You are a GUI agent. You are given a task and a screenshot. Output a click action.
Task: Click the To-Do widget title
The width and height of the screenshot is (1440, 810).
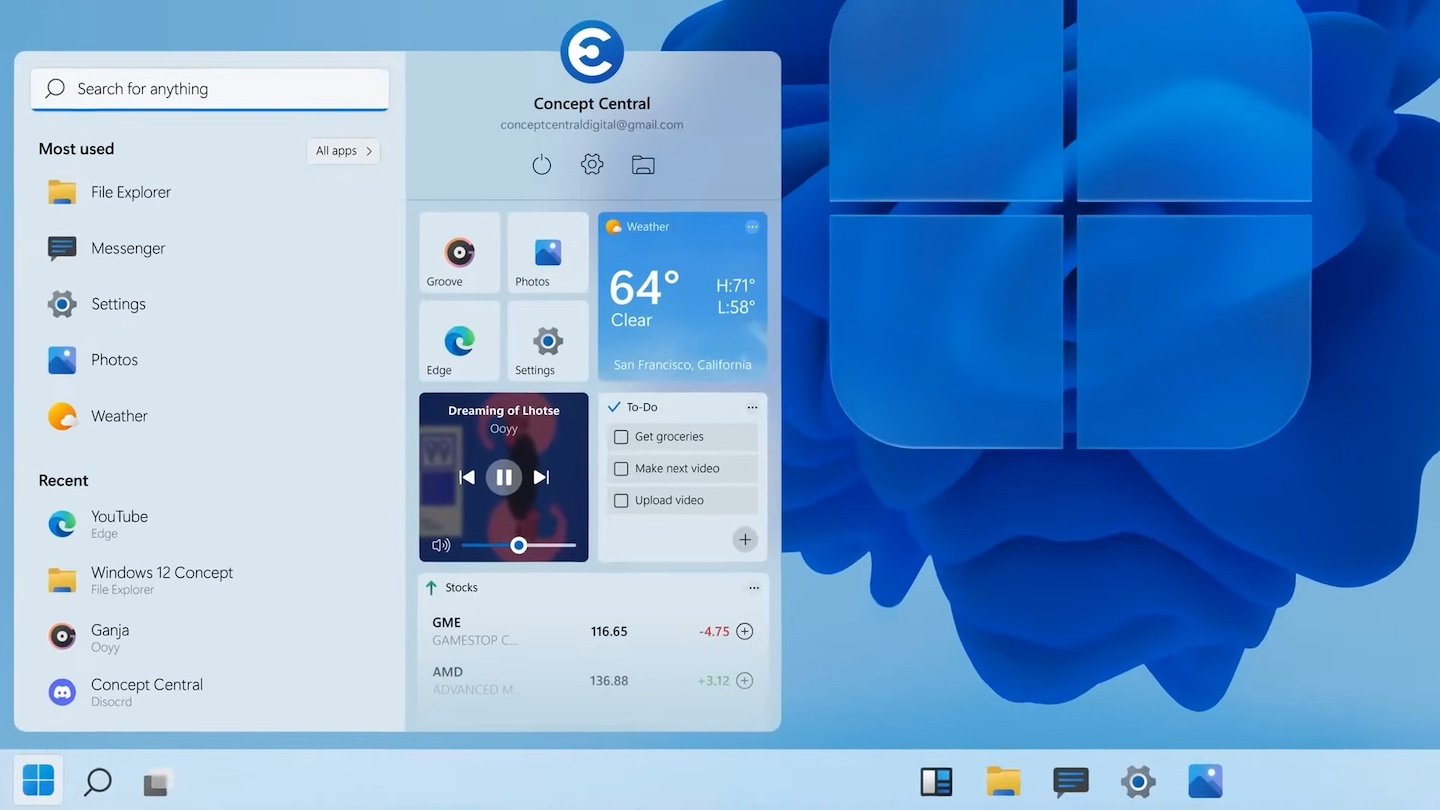pyautogui.click(x=642, y=407)
